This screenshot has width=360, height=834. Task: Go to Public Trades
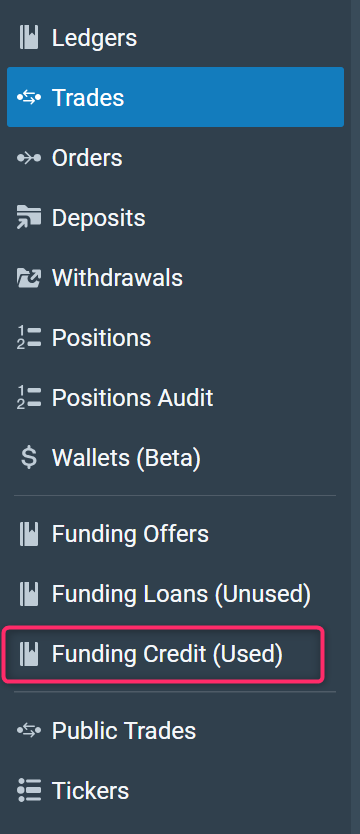(x=175, y=731)
